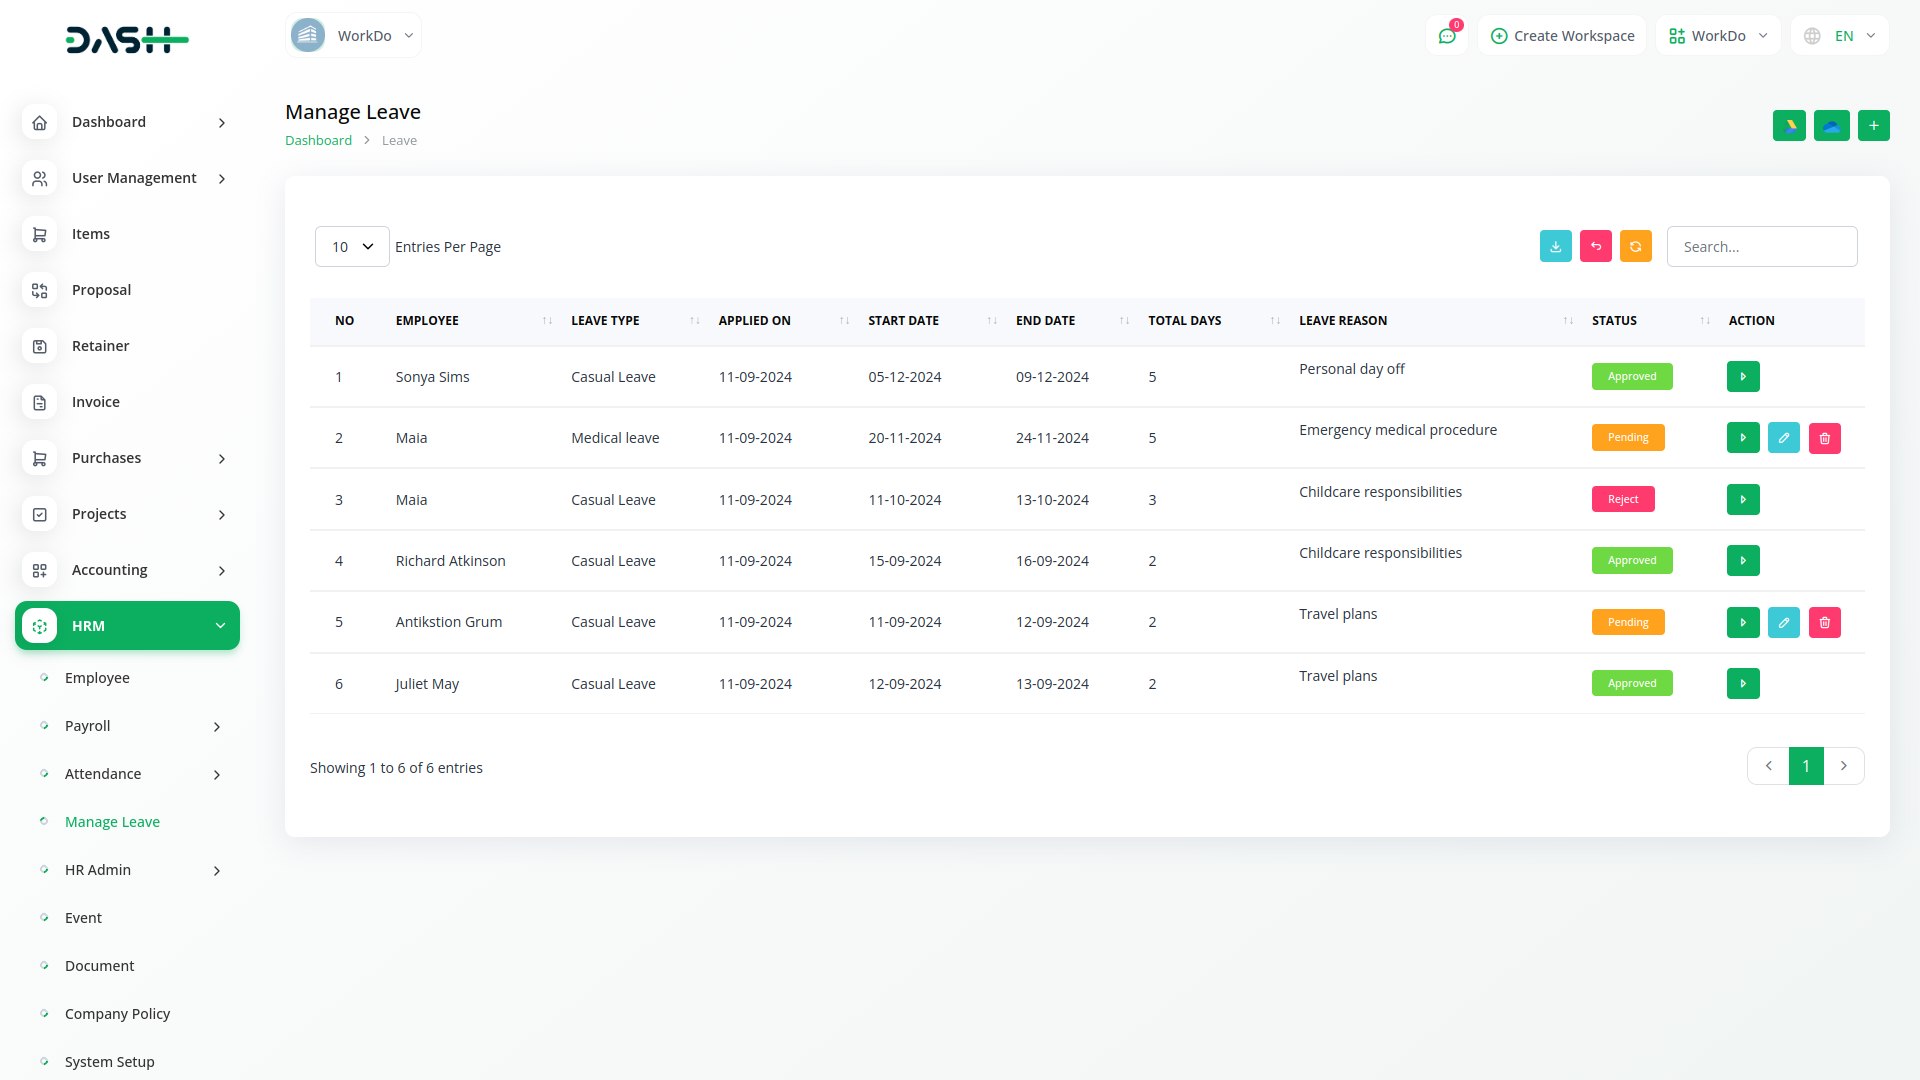Delete Maia's Medical leave entry

(x=1824, y=438)
